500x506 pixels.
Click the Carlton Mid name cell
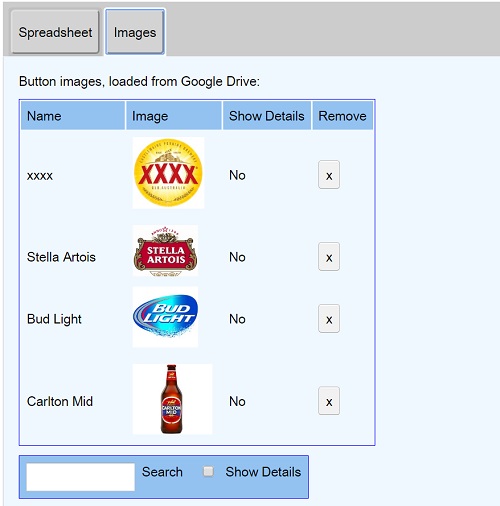(x=60, y=401)
